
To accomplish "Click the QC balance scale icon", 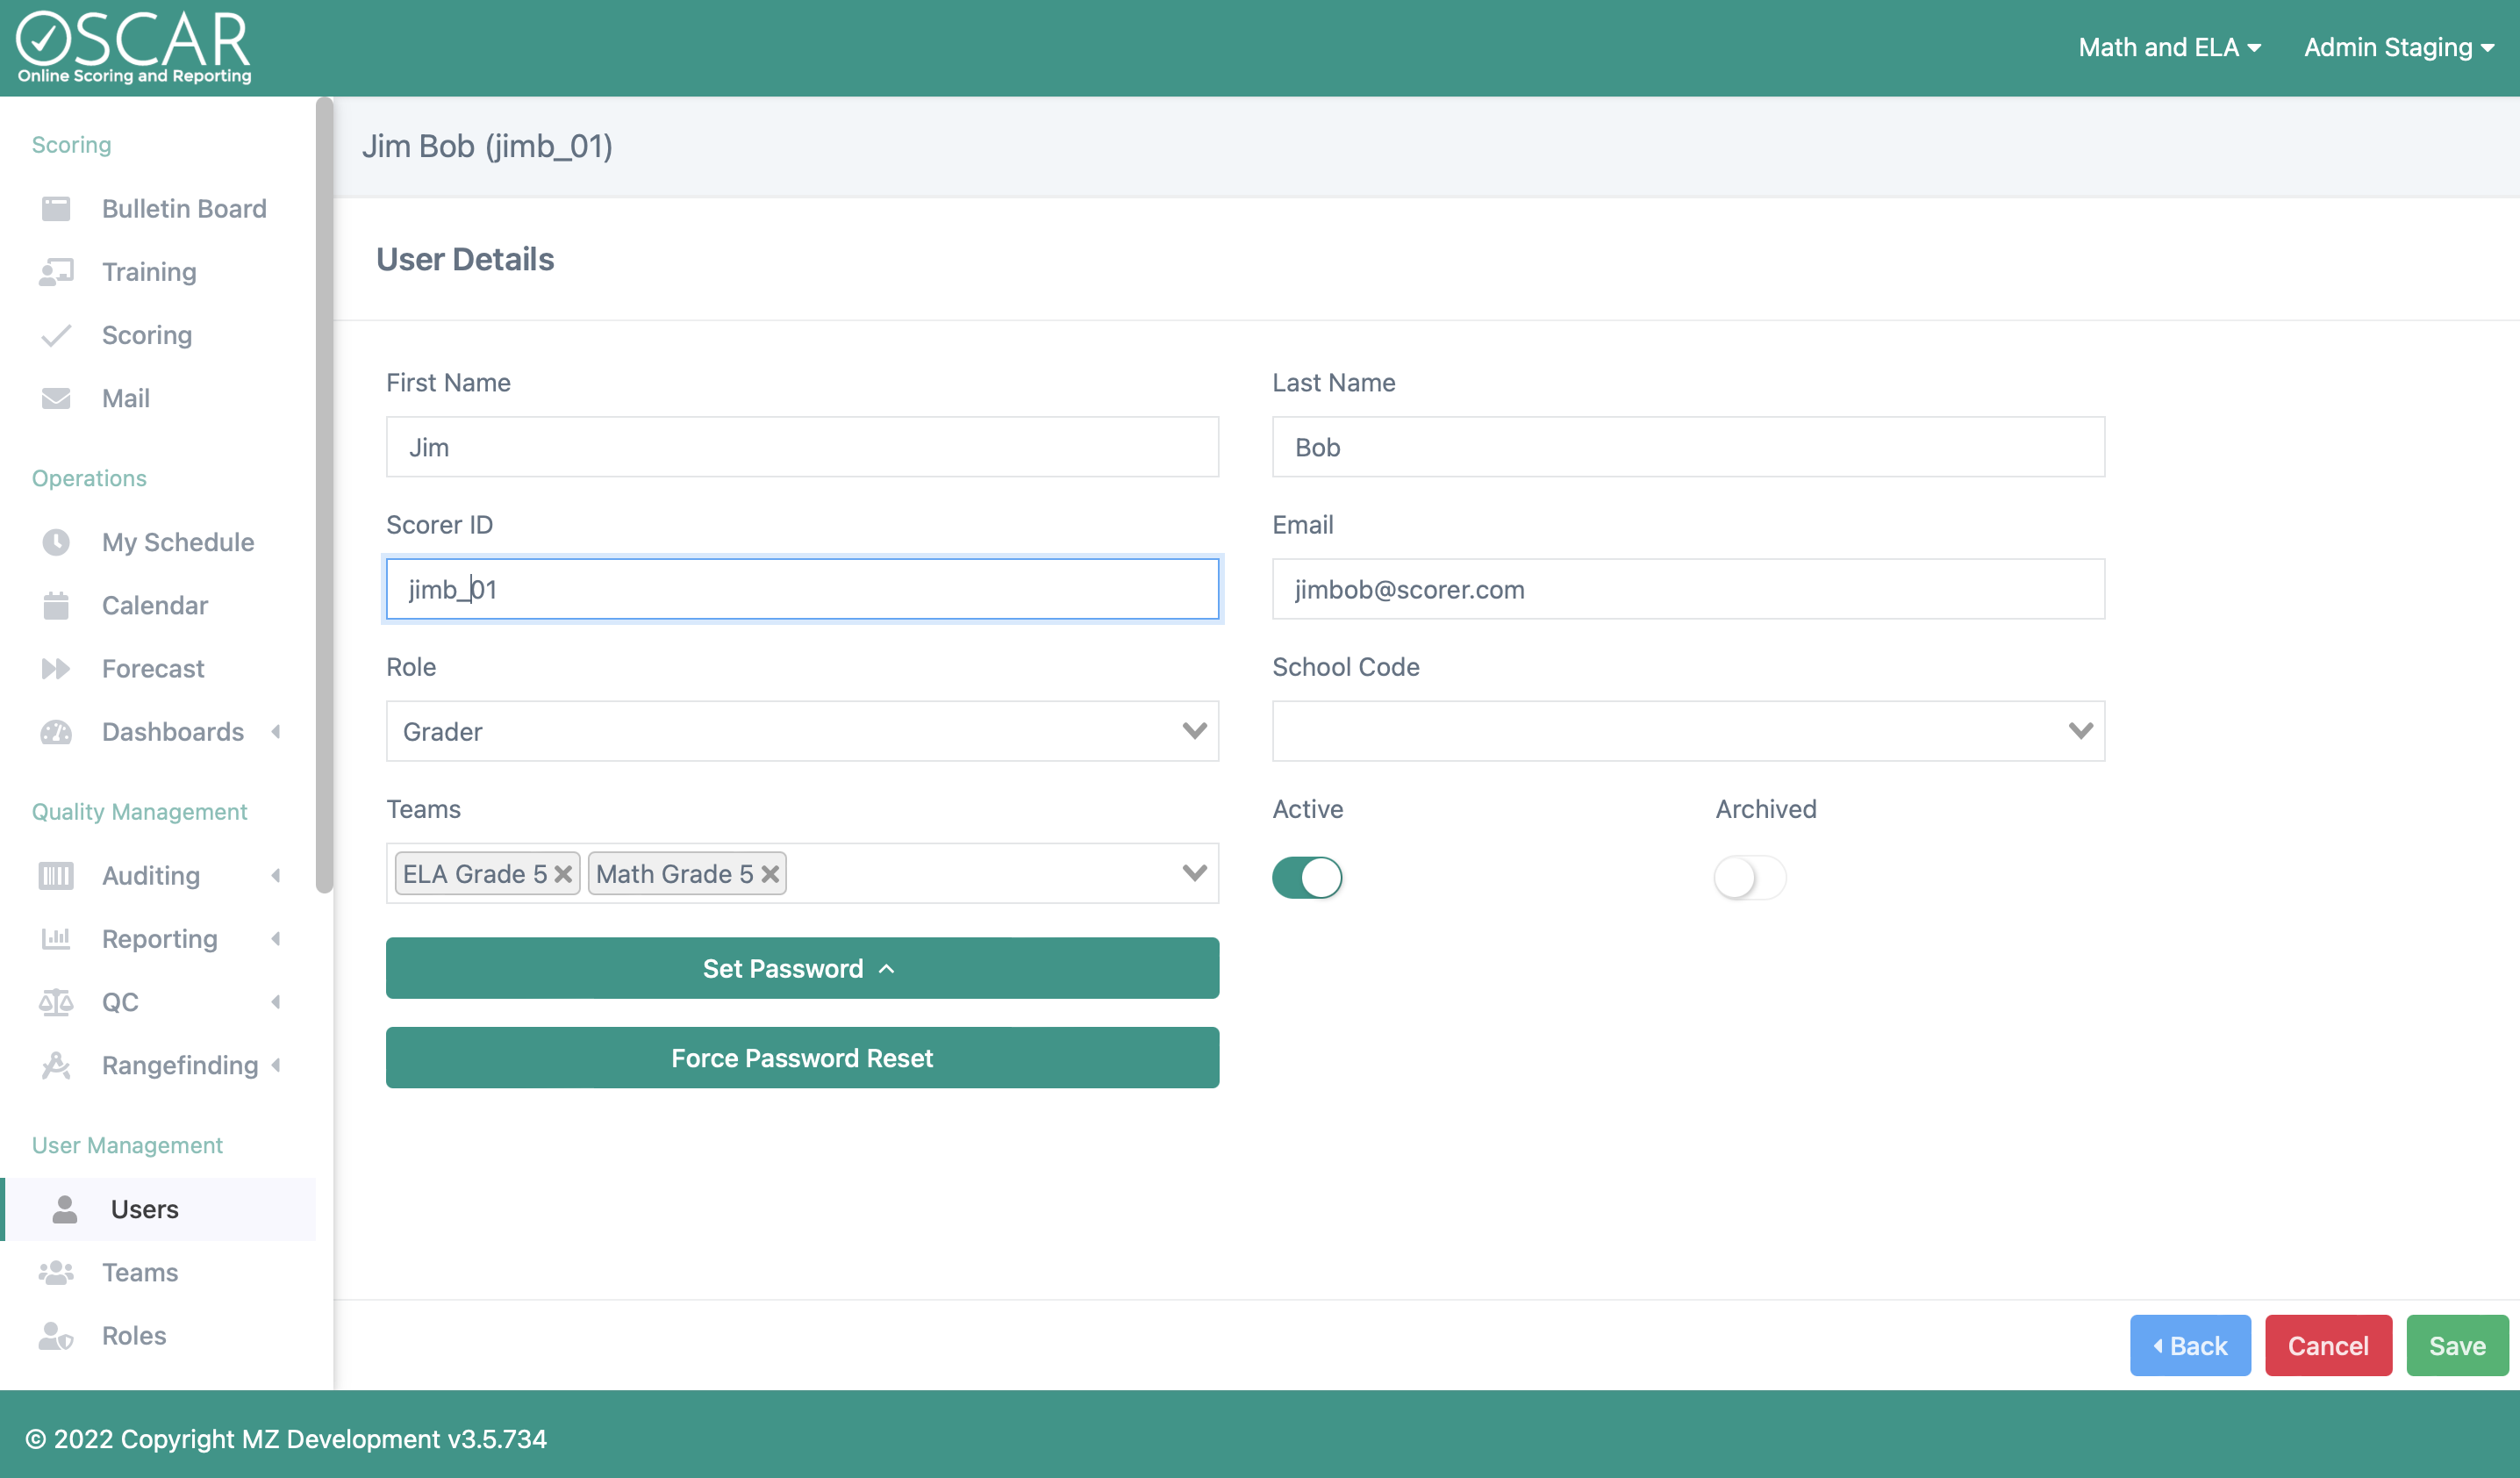I will click(56, 1002).
